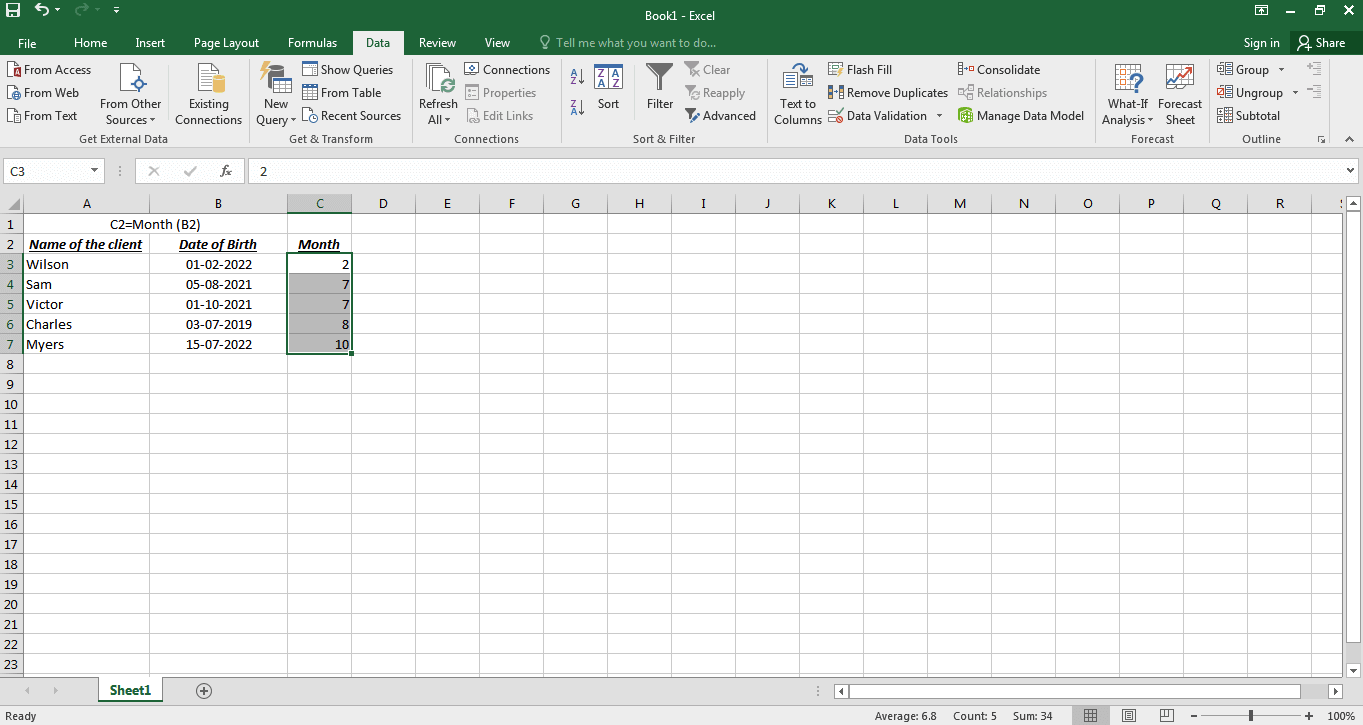1363x725 pixels.
Task: Click zoom in plus button
Action: 1309,716
